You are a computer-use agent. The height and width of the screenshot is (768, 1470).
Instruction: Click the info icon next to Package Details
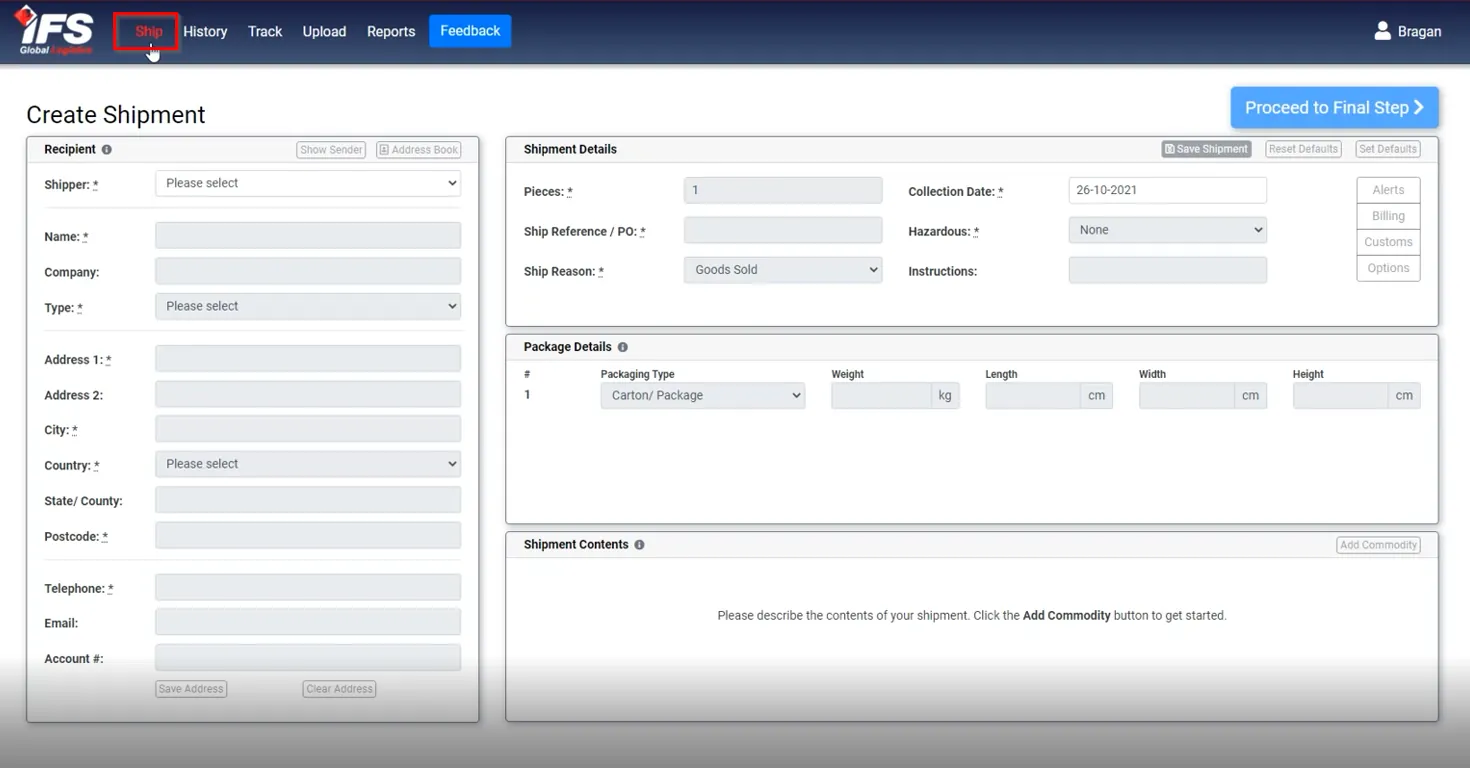tap(622, 347)
